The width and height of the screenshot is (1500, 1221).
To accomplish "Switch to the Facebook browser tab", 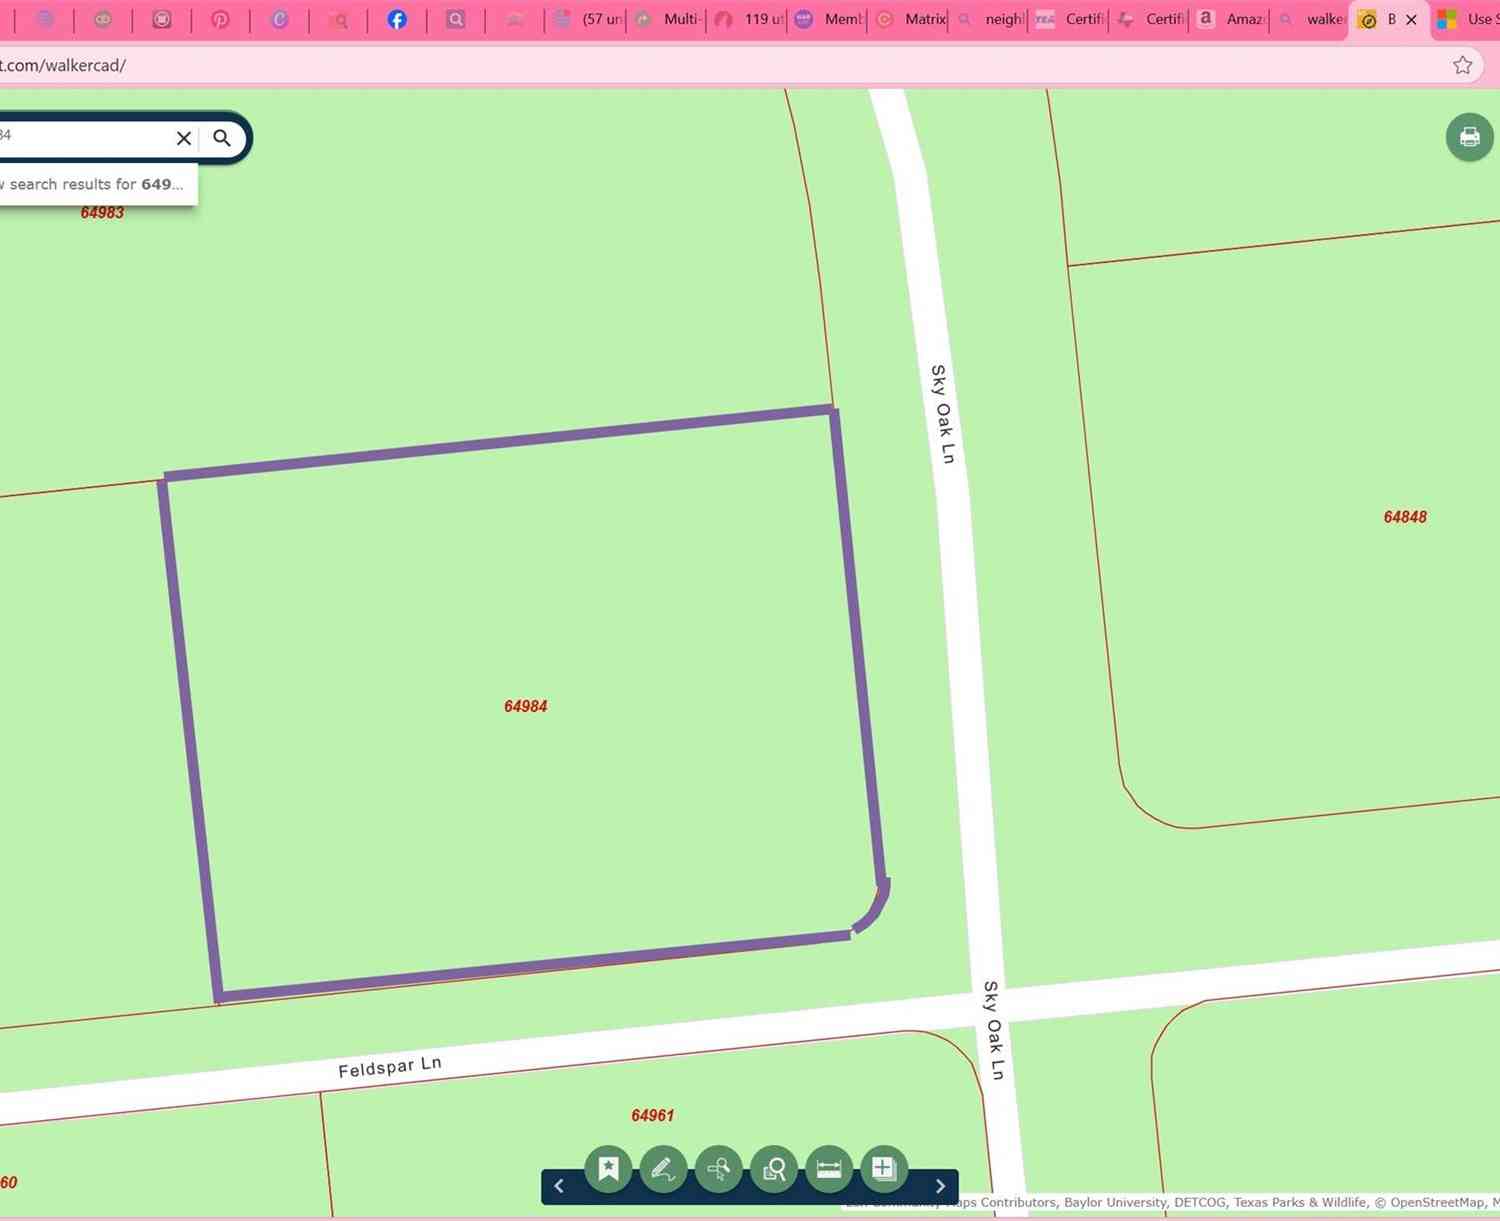I will click(x=397, y=19).
